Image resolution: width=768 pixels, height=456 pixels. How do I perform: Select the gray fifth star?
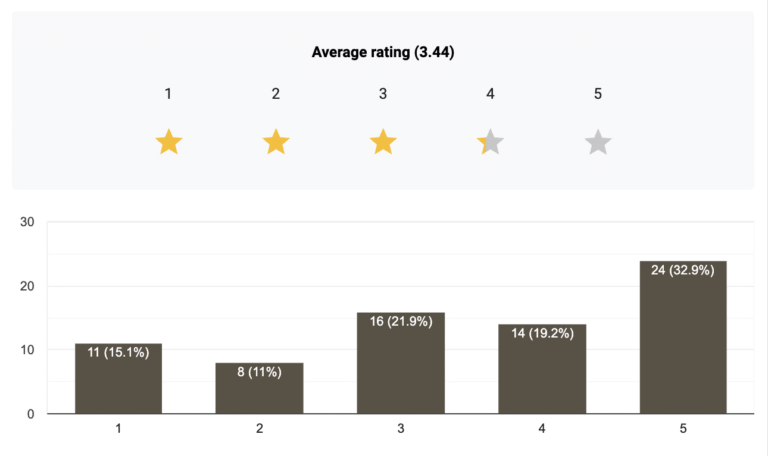click(597, 143)
